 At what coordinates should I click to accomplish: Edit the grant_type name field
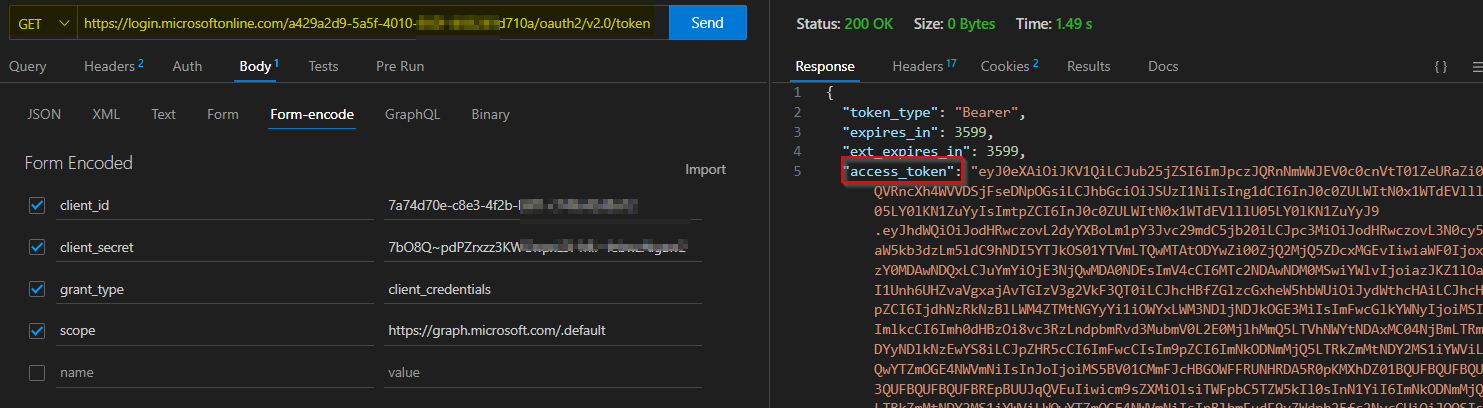(x=214, y=289)
